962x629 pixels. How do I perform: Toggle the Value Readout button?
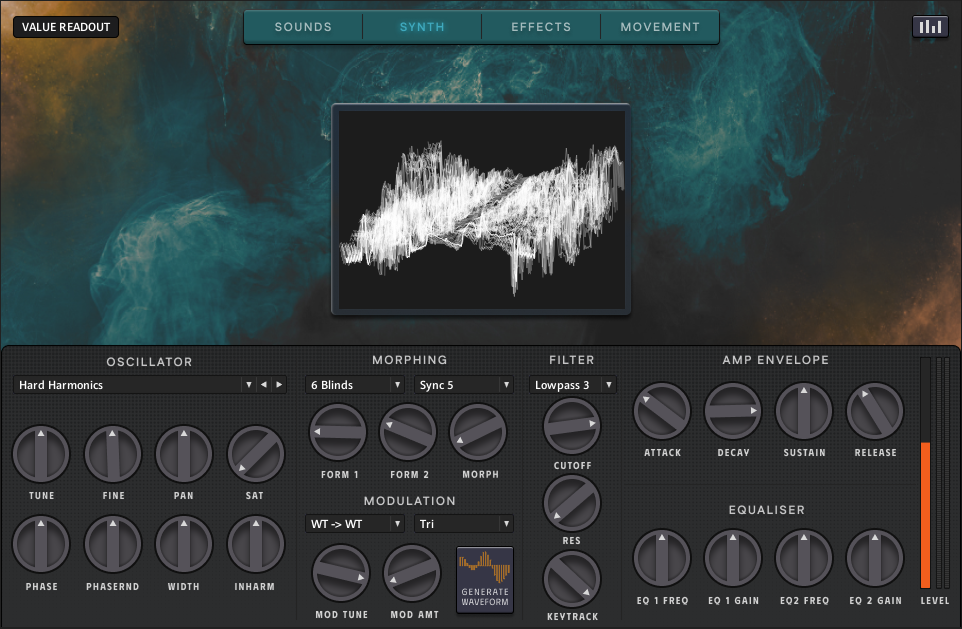tap(66, 27)
